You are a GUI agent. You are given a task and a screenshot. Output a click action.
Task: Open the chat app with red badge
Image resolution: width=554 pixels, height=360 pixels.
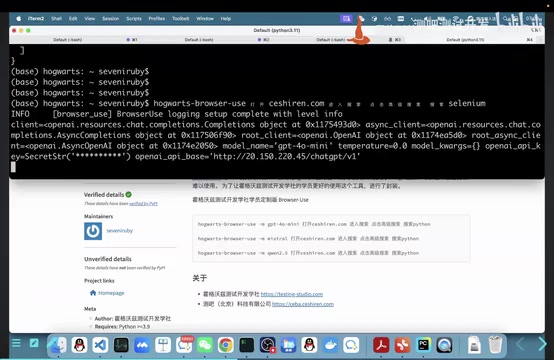(x=184, y=344)
